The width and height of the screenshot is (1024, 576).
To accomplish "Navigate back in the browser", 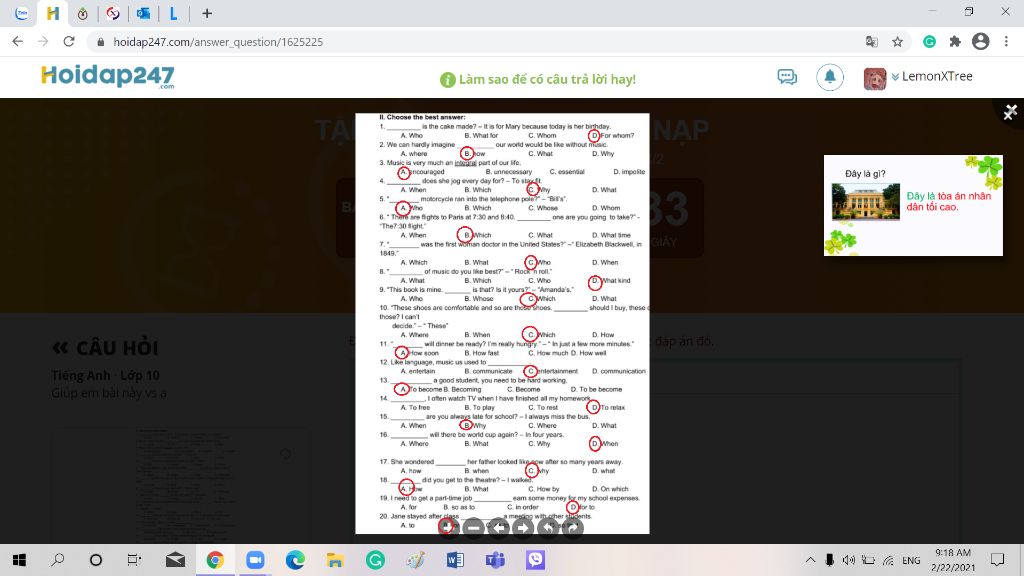I will tap(18, 42).
